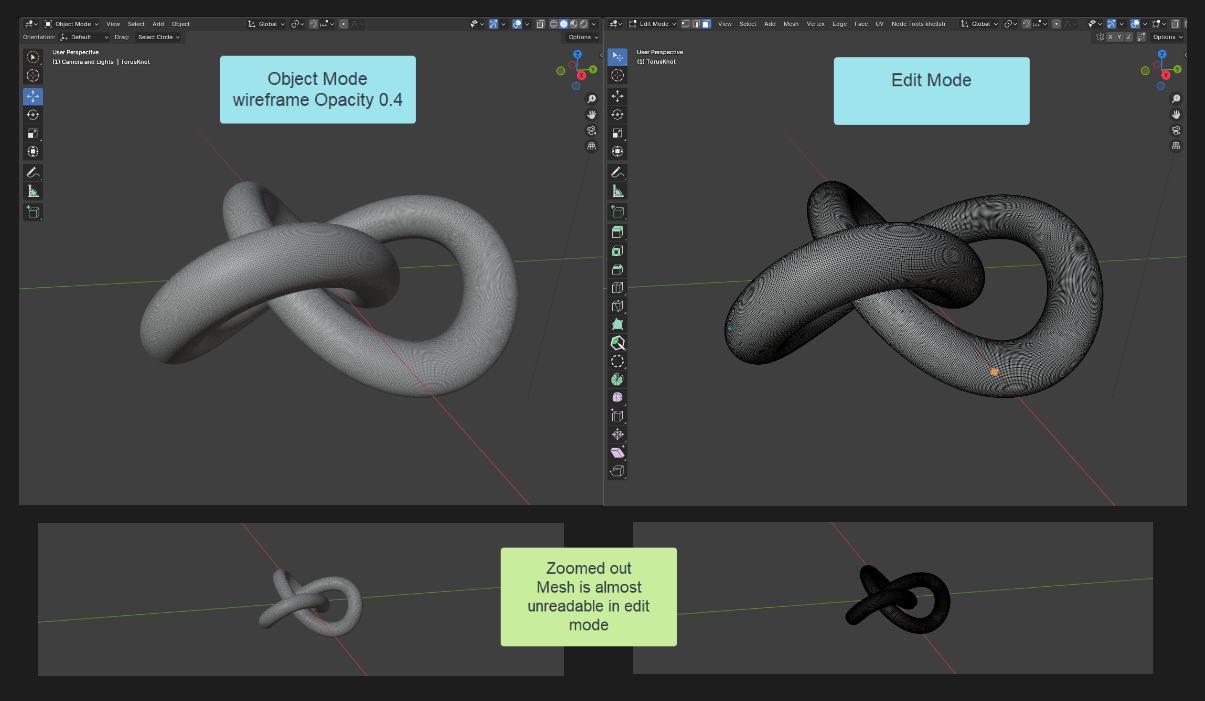The image size is (1205, 701).
Task: Select the Inset Faces tool
Action: point(618,251)
